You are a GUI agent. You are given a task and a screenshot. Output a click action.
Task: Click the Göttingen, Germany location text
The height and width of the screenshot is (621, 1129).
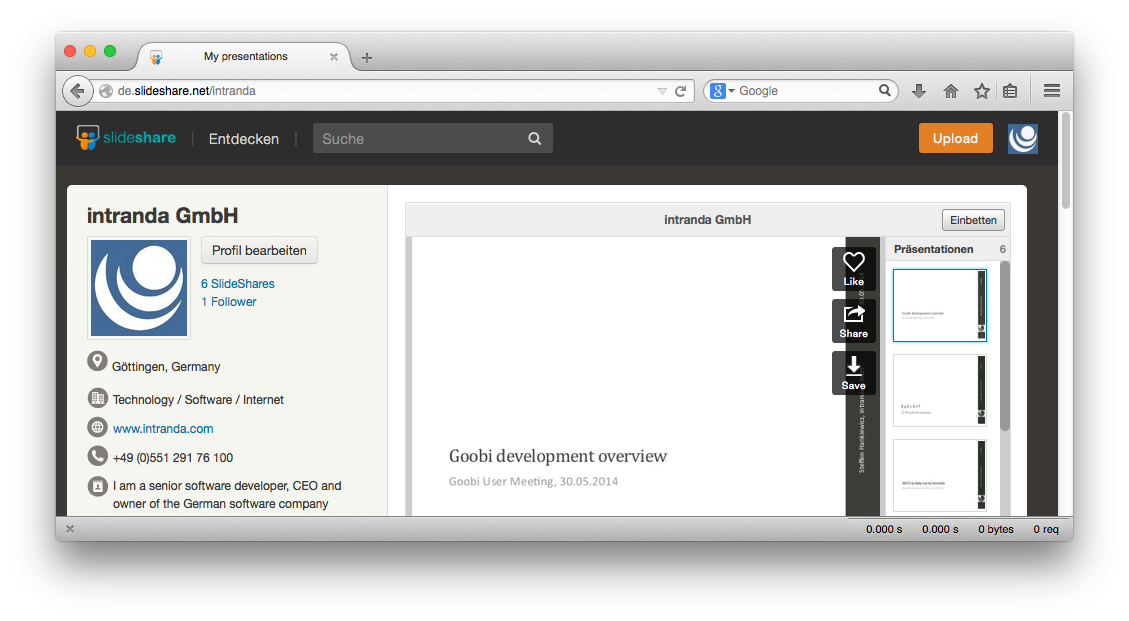(166, 367)
